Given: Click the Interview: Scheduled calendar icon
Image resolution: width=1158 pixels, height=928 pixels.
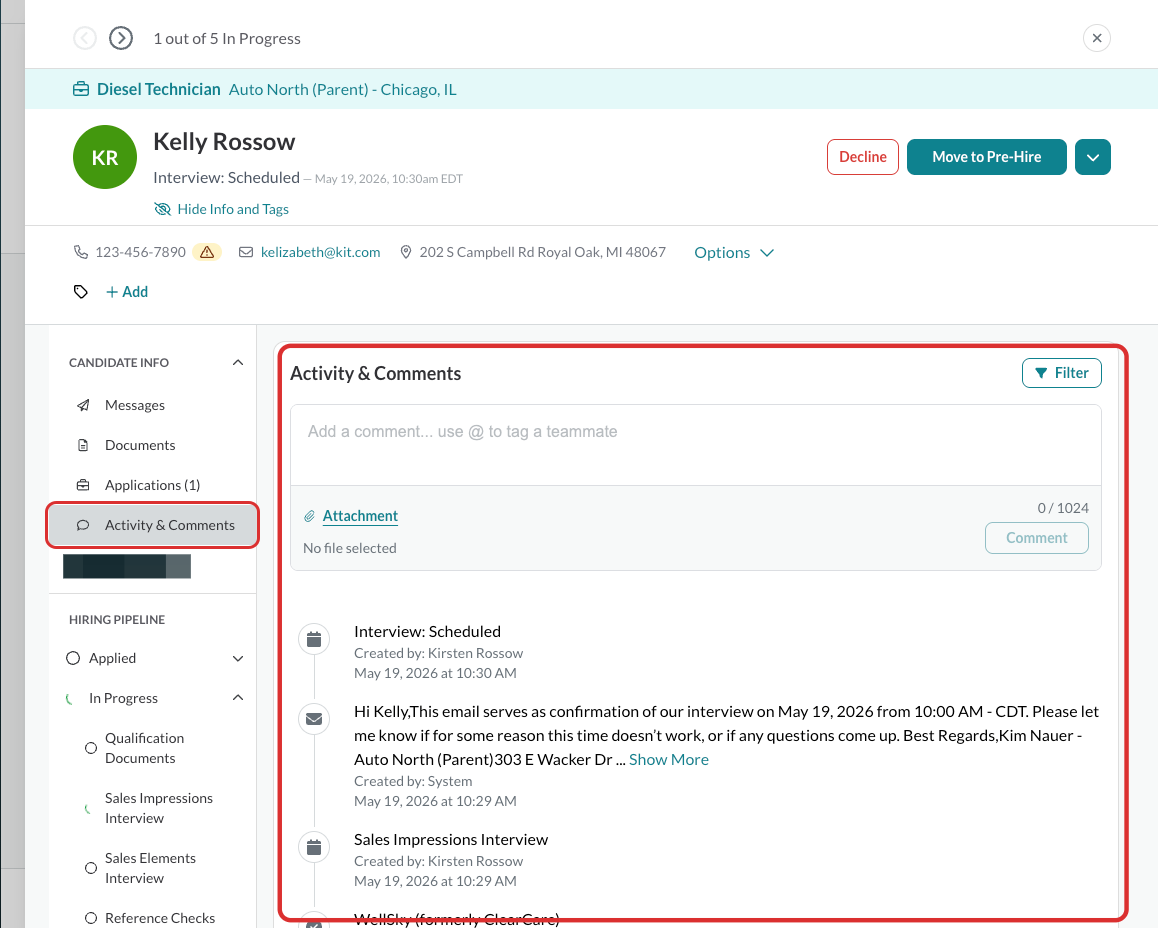Looking at the screenshot, I should click(x=314, y=639).
